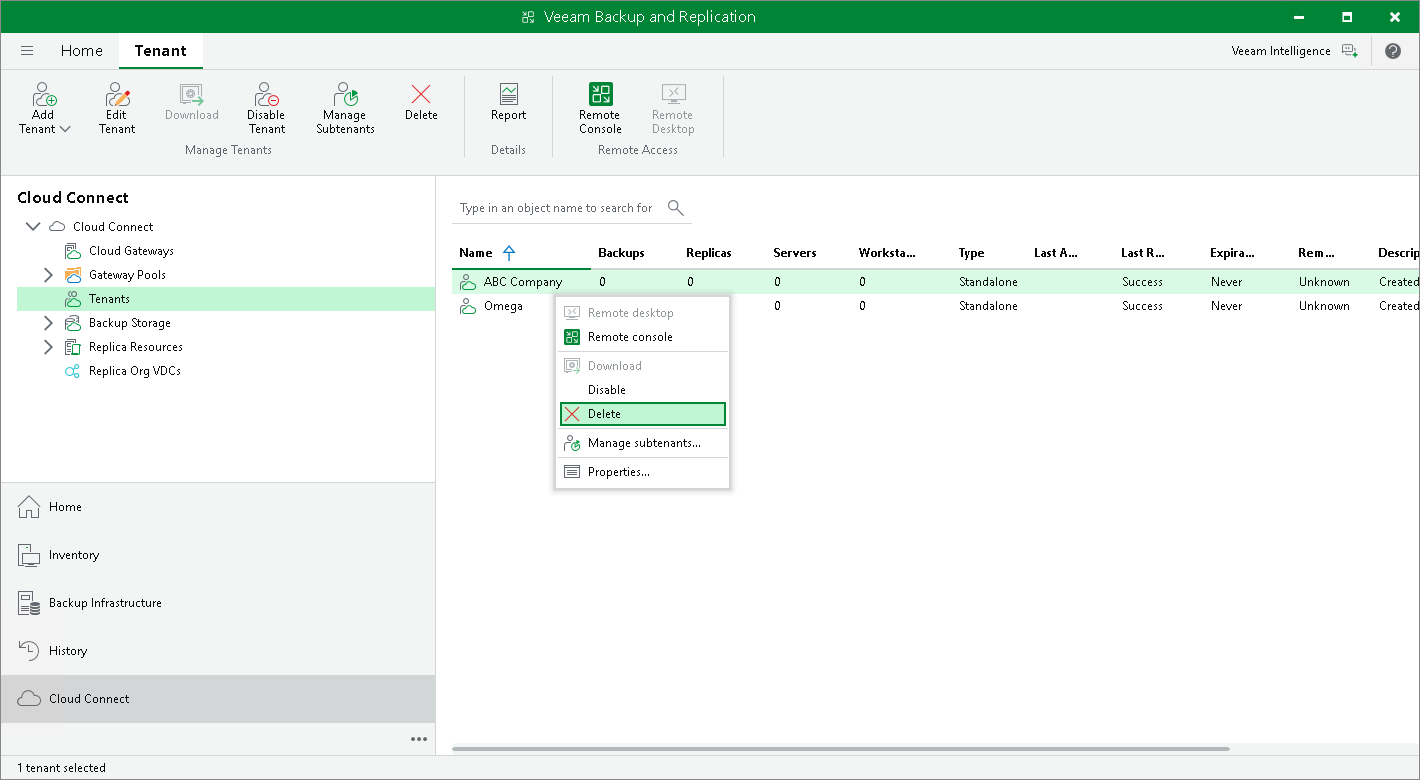The image size is (1420, 780).
Task: Select the ABC Company tenant name
Action: (x=523, y=282)
